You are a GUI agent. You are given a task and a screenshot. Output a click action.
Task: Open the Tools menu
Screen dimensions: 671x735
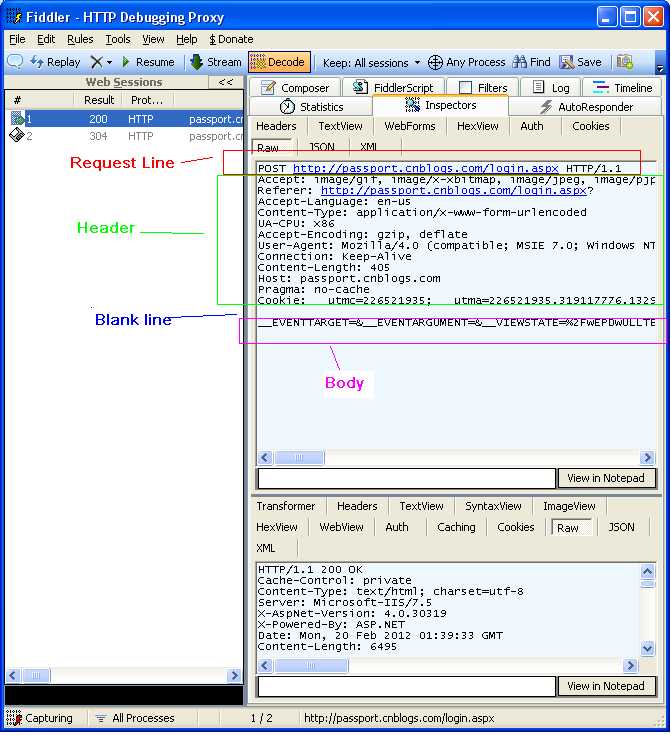pos(118,39)
